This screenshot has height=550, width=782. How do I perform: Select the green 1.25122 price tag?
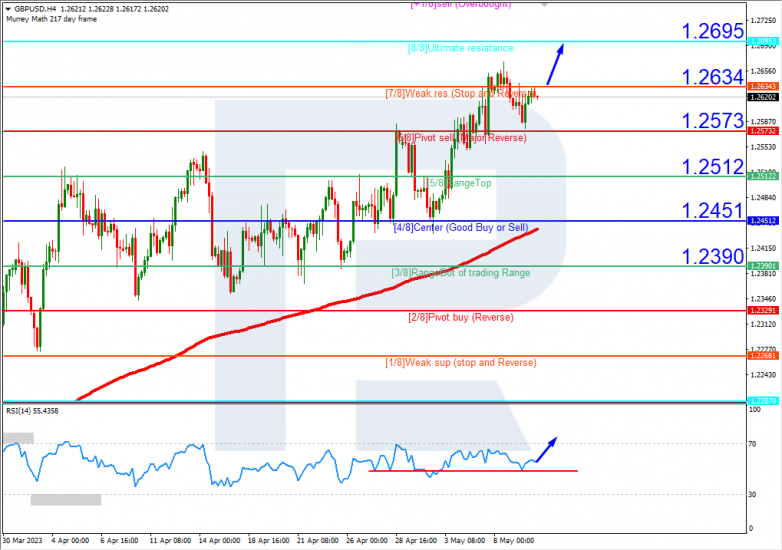pyautogui.click(x=763, y=176)
